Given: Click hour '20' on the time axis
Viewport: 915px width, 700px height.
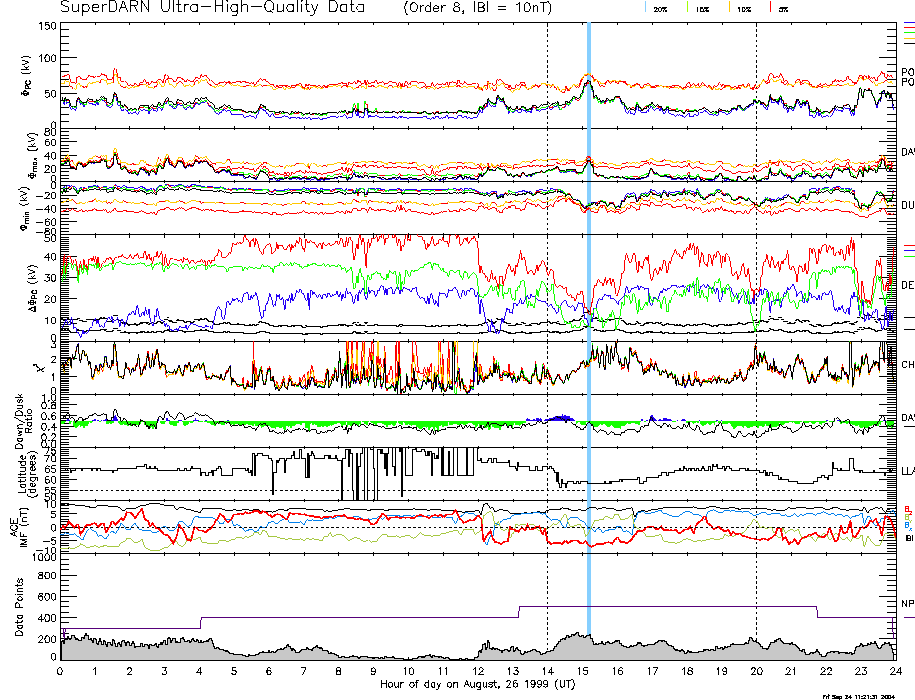Looking at the screenshot, I should coord(756,671).
